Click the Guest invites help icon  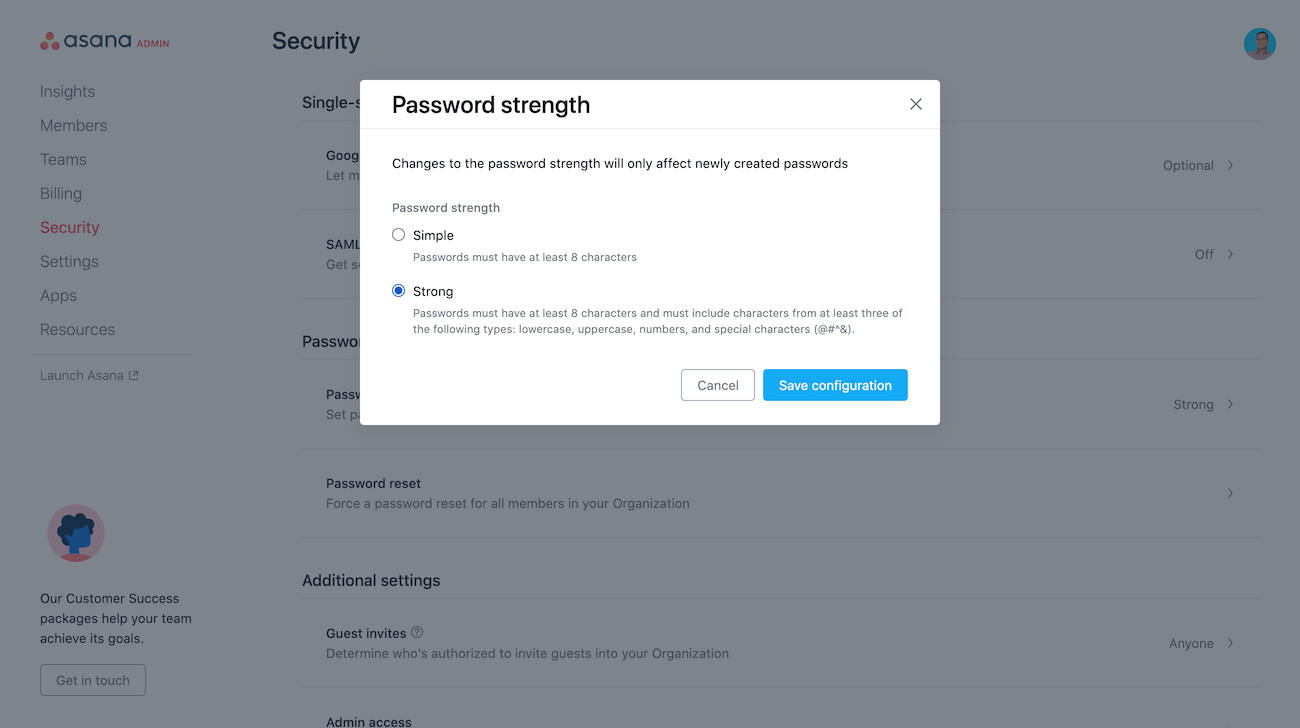click(x=417, y=632)
